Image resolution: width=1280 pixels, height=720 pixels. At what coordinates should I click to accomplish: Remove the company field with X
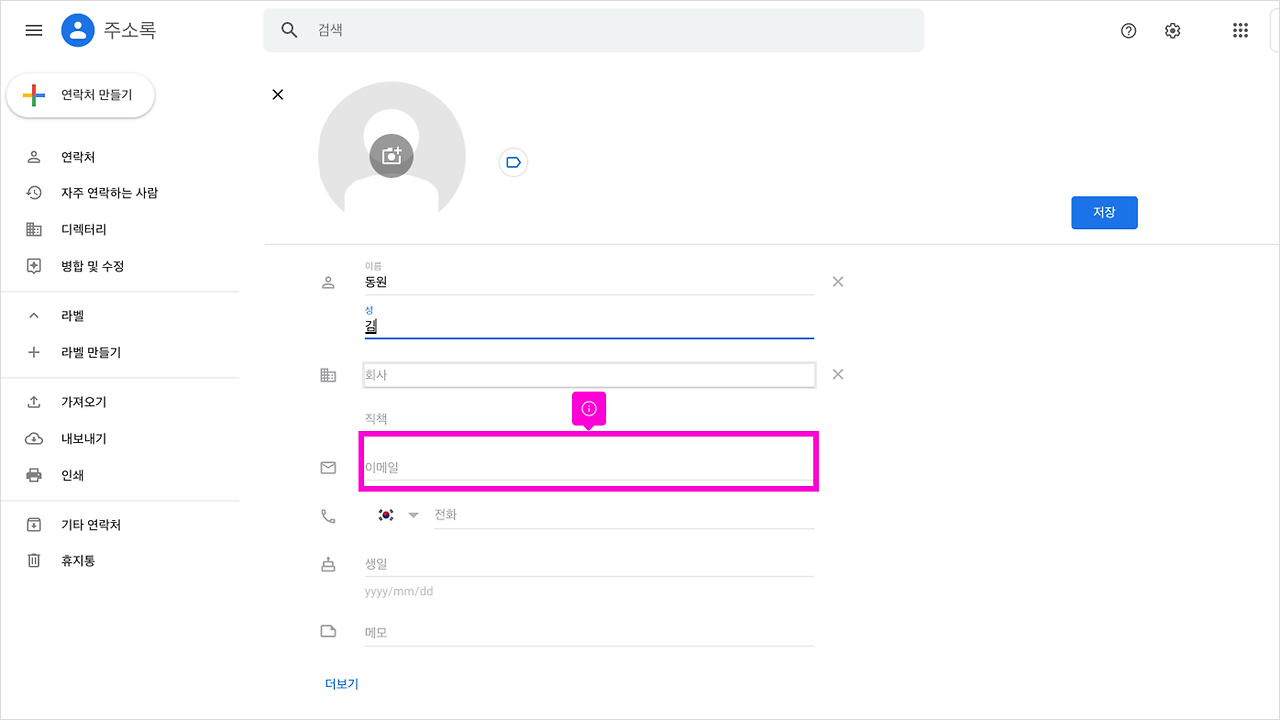click(x=838, y=374)
